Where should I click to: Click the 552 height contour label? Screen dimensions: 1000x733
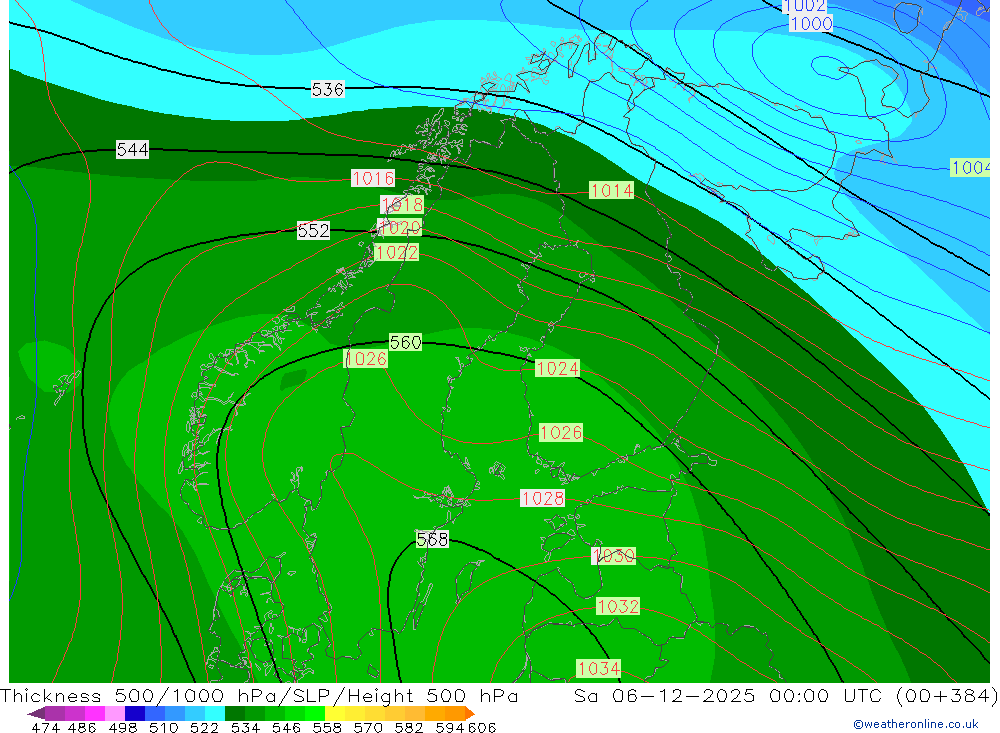click(313, 230)
